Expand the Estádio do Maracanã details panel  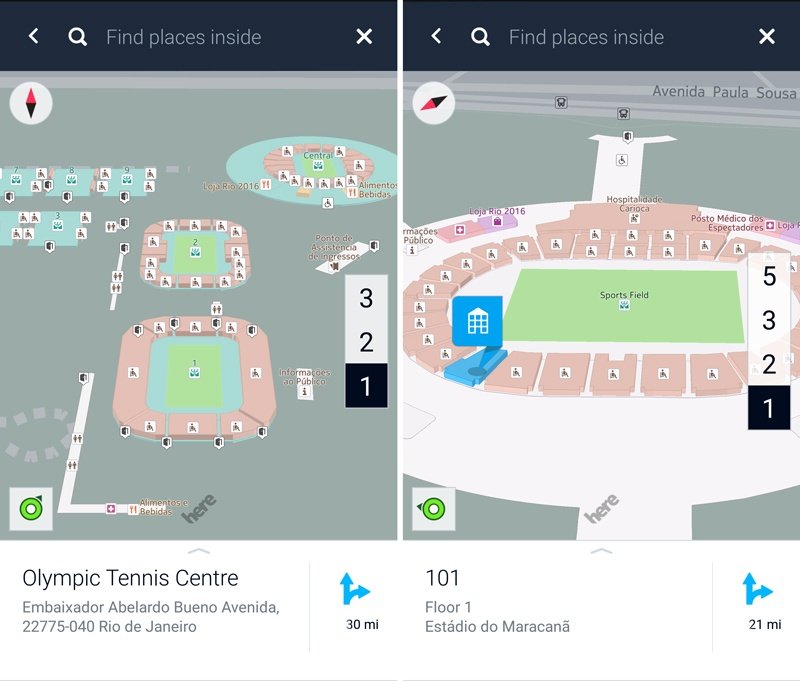[x=602, y=551]
